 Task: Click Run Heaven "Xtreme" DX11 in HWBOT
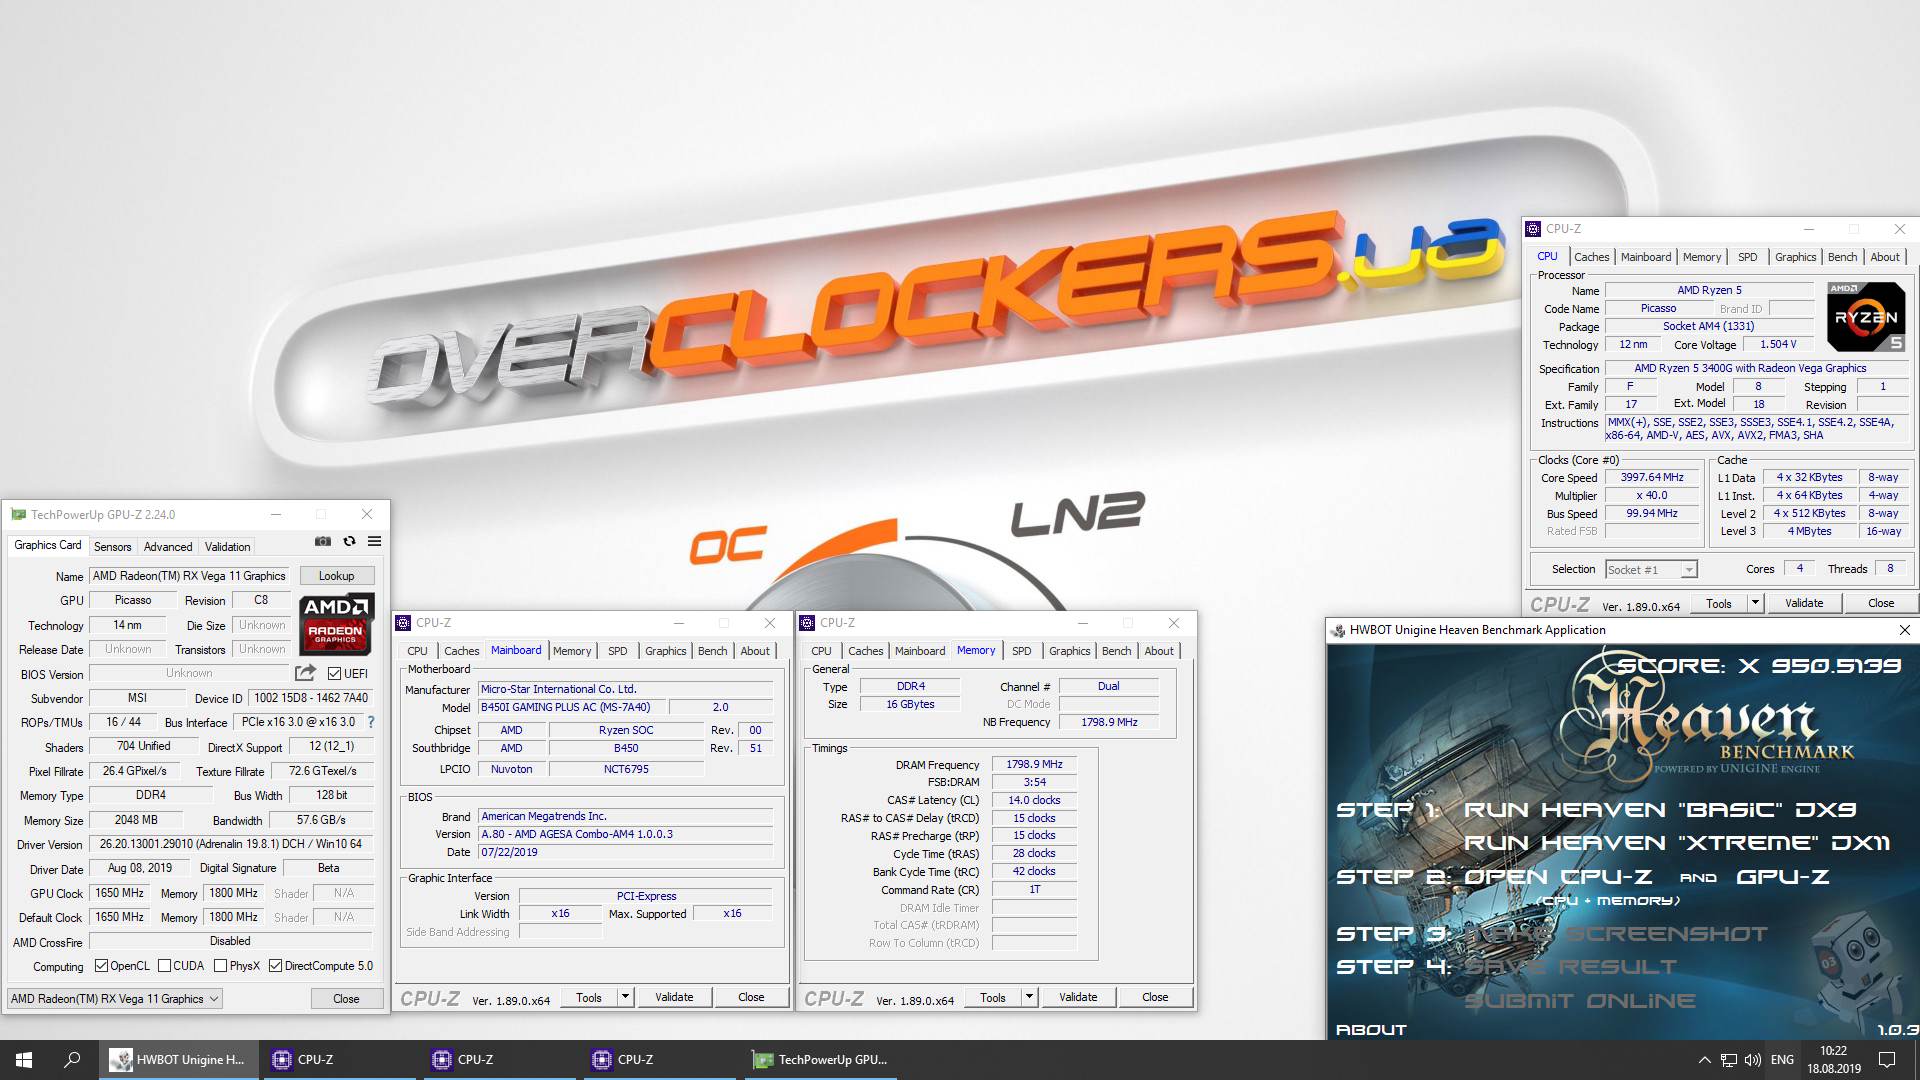tap(1677, 843)
